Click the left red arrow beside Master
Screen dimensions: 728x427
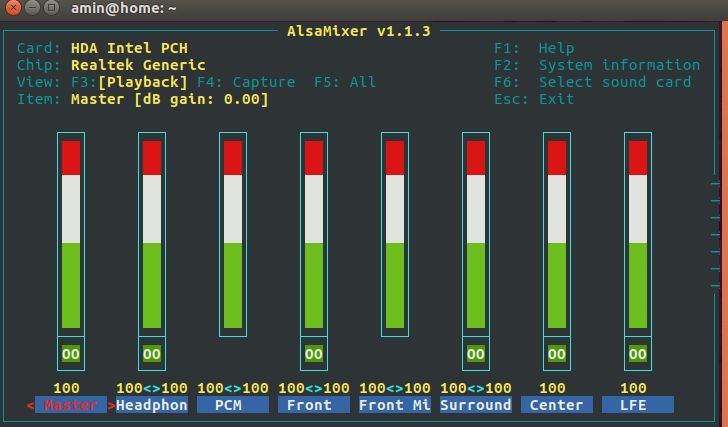pyautogui.click(x=30, y=405)
